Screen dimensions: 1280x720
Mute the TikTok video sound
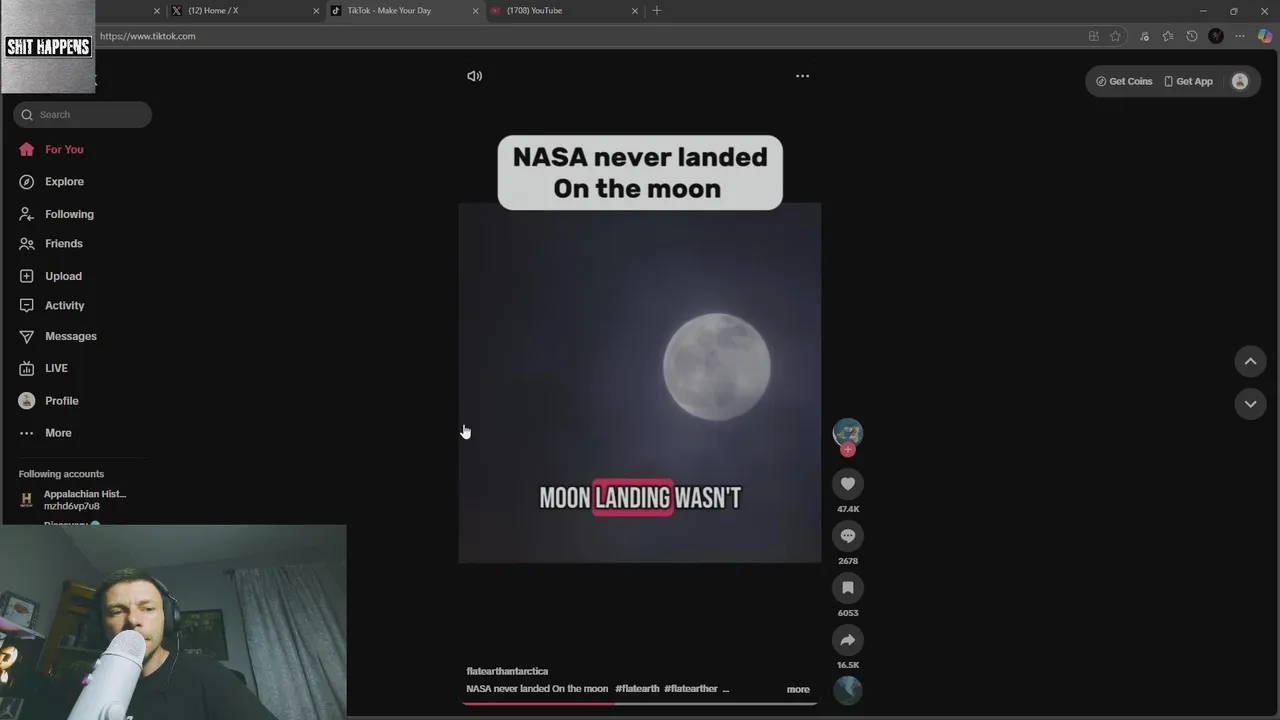(x=475, y=76)
